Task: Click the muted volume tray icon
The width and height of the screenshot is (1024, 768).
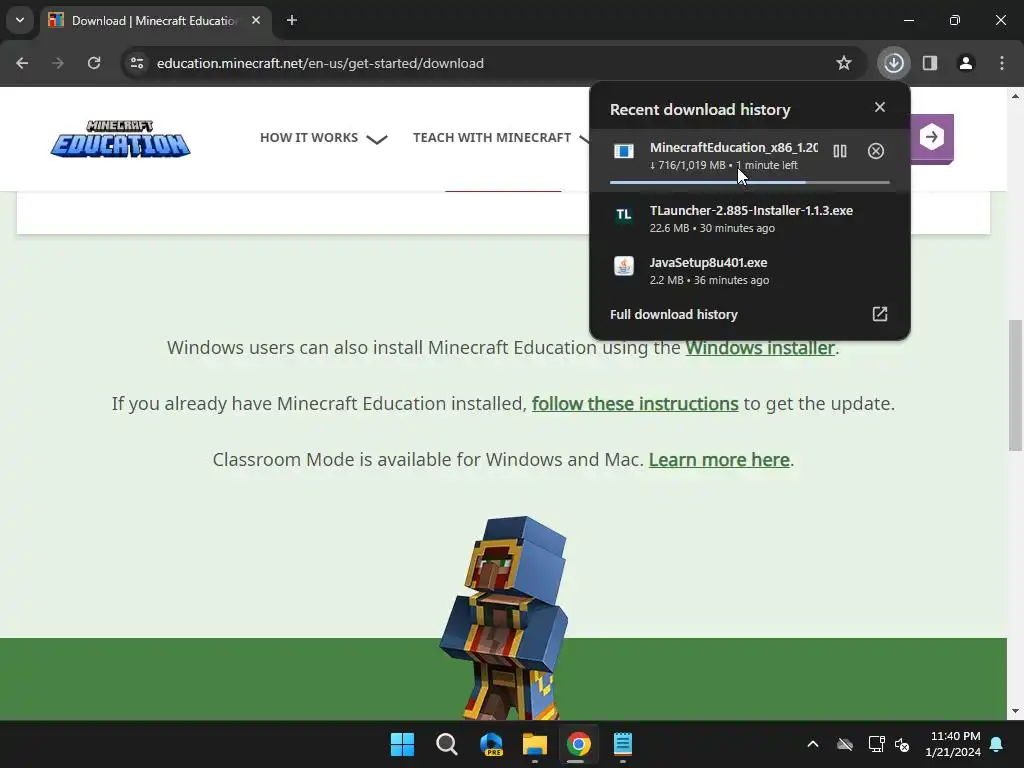Action: pyautogui.click(x=902, y=744)
